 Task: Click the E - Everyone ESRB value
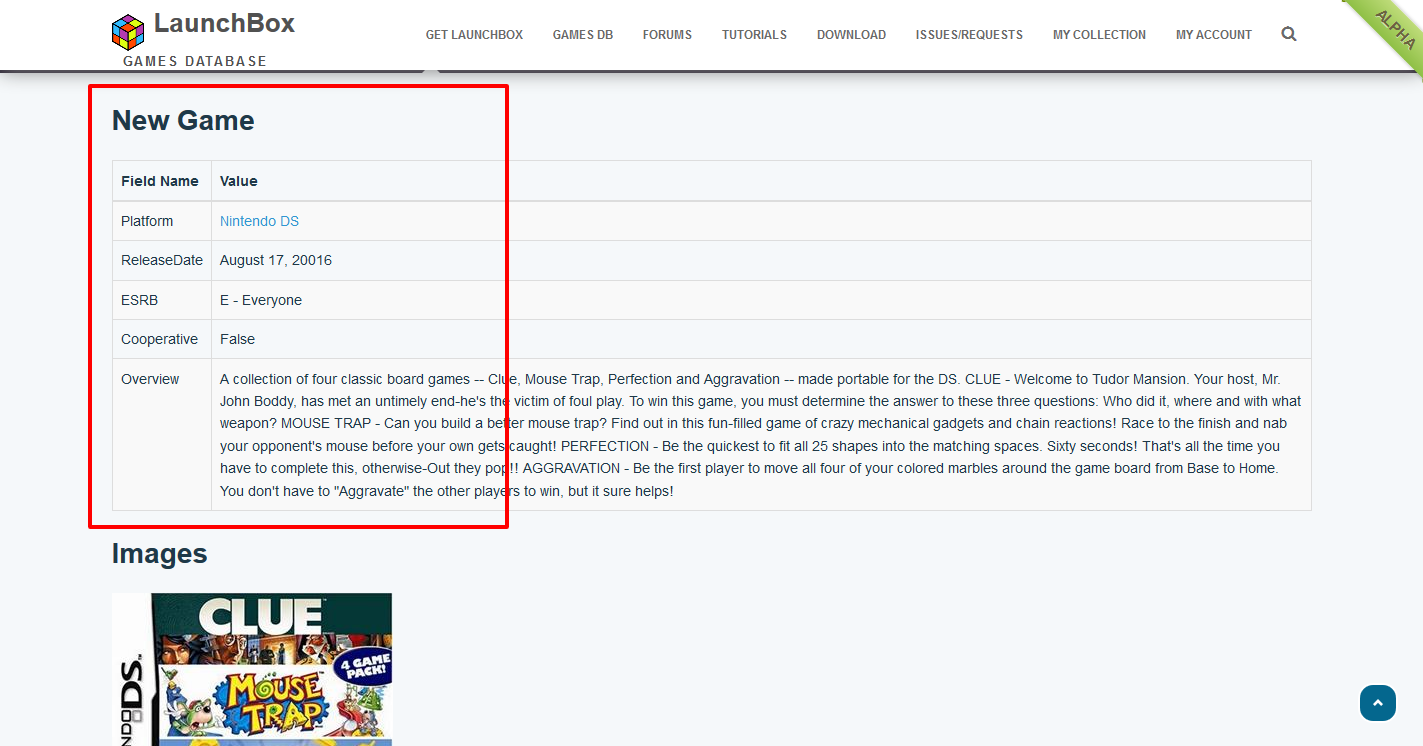click(261, 300)
